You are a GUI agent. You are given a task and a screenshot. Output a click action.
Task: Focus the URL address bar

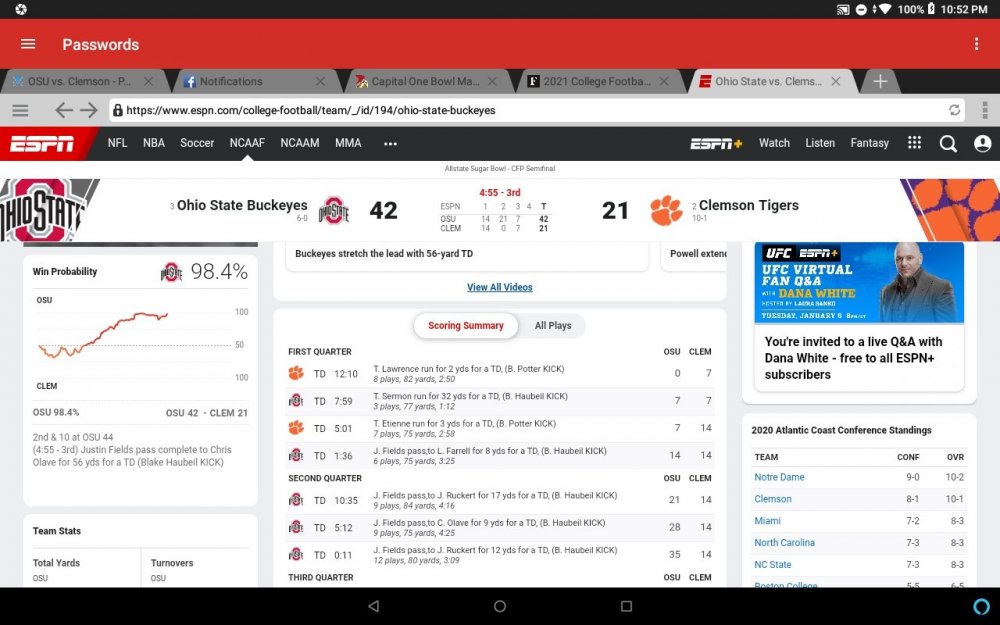pos(536,110)
